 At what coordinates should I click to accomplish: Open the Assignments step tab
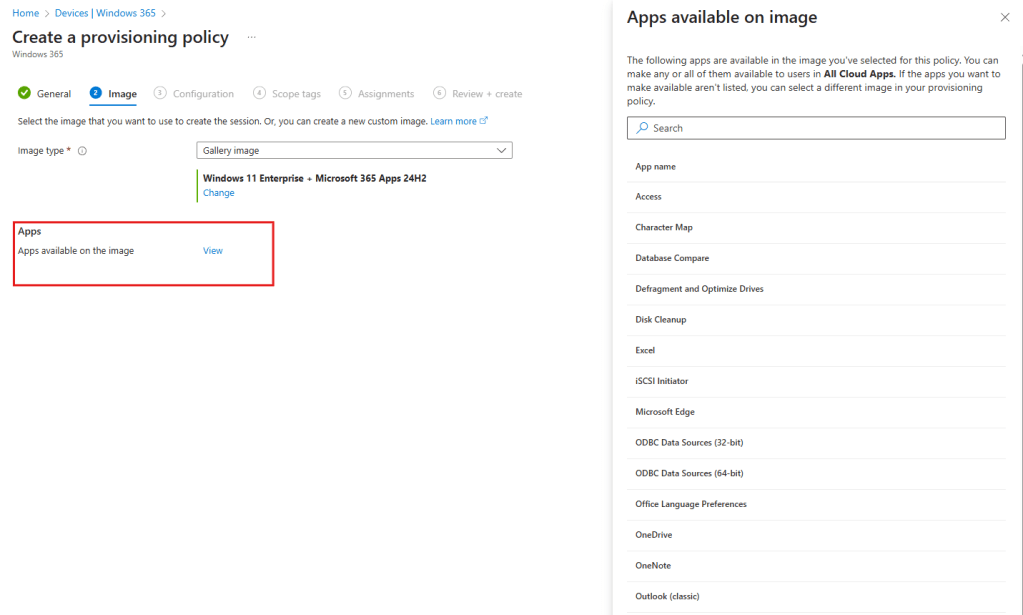(x=385, y=94)
